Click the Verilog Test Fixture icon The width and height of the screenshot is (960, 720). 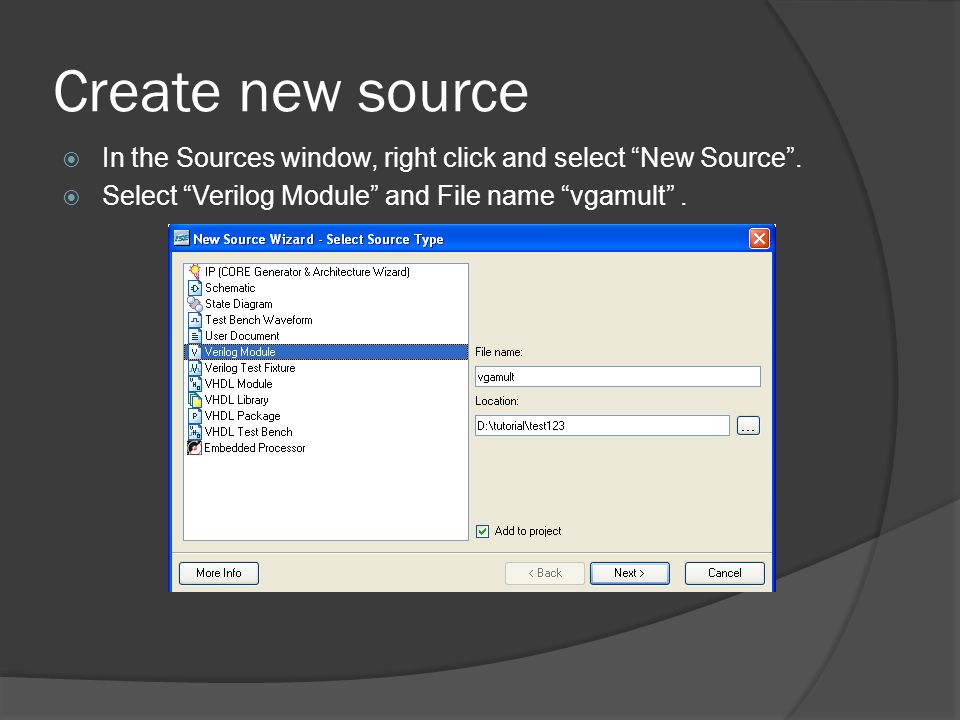tap(195, 368)
